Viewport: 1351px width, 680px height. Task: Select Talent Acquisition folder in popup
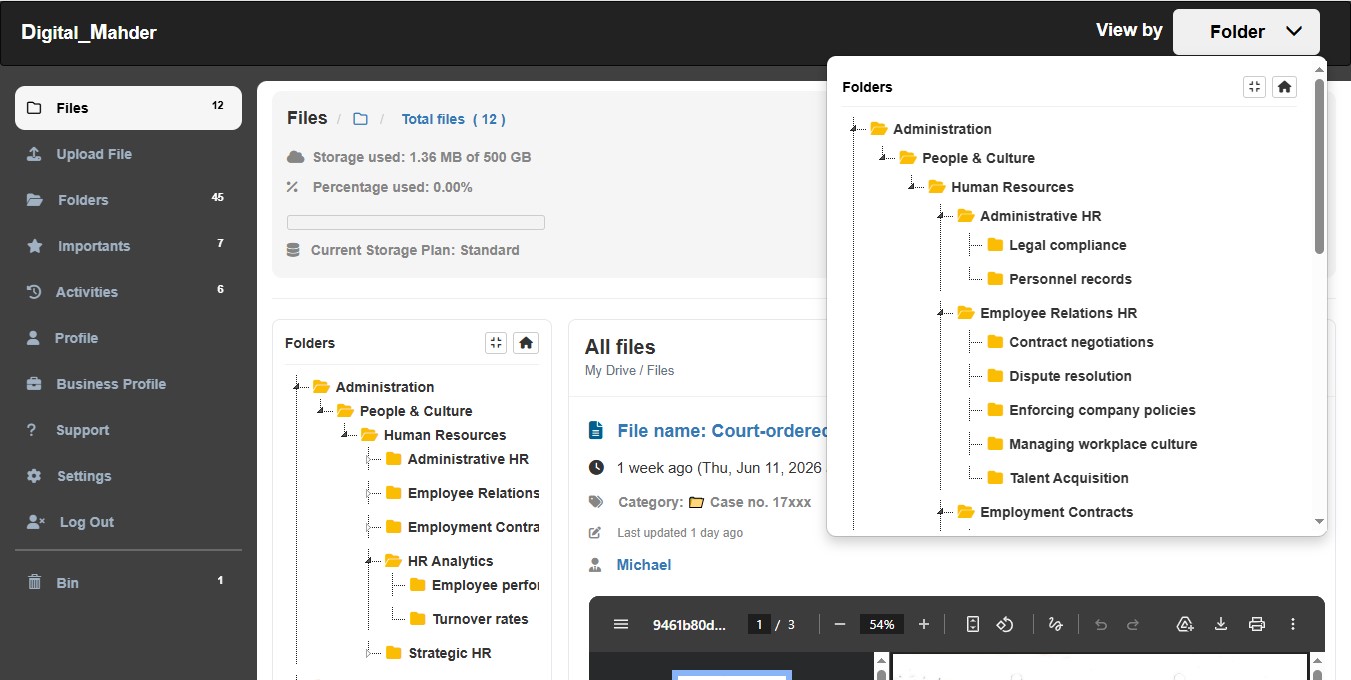1069,478
